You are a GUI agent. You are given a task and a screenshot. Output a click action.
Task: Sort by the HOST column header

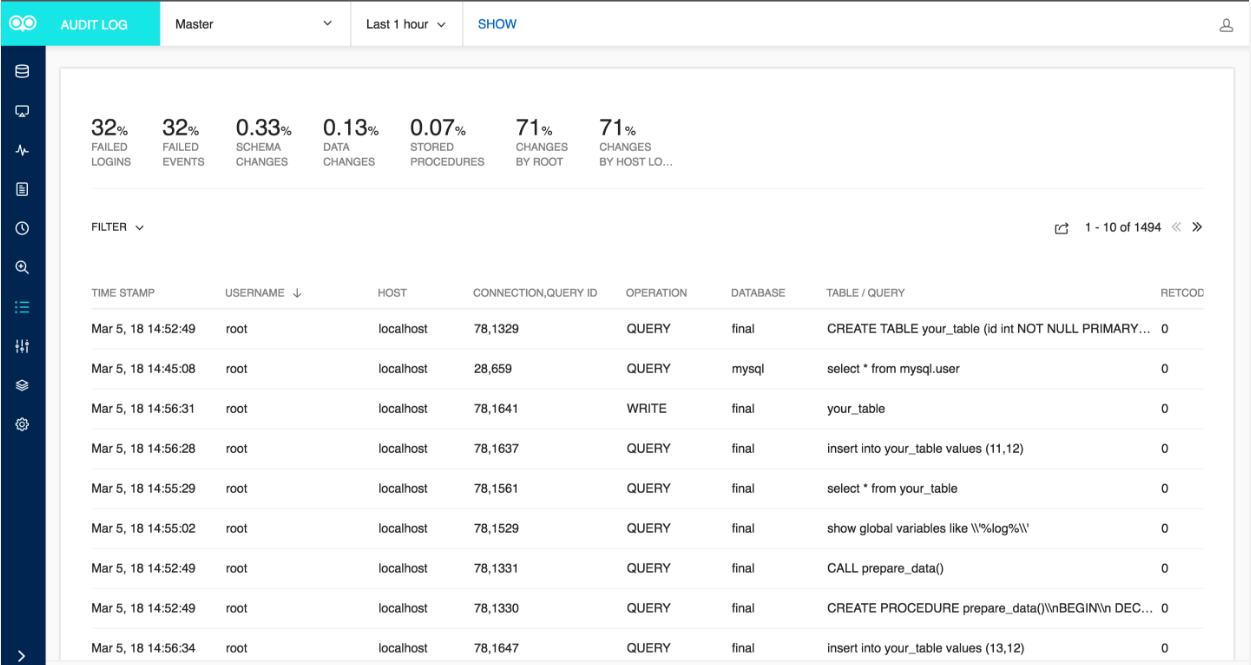(x=392, y=293)
